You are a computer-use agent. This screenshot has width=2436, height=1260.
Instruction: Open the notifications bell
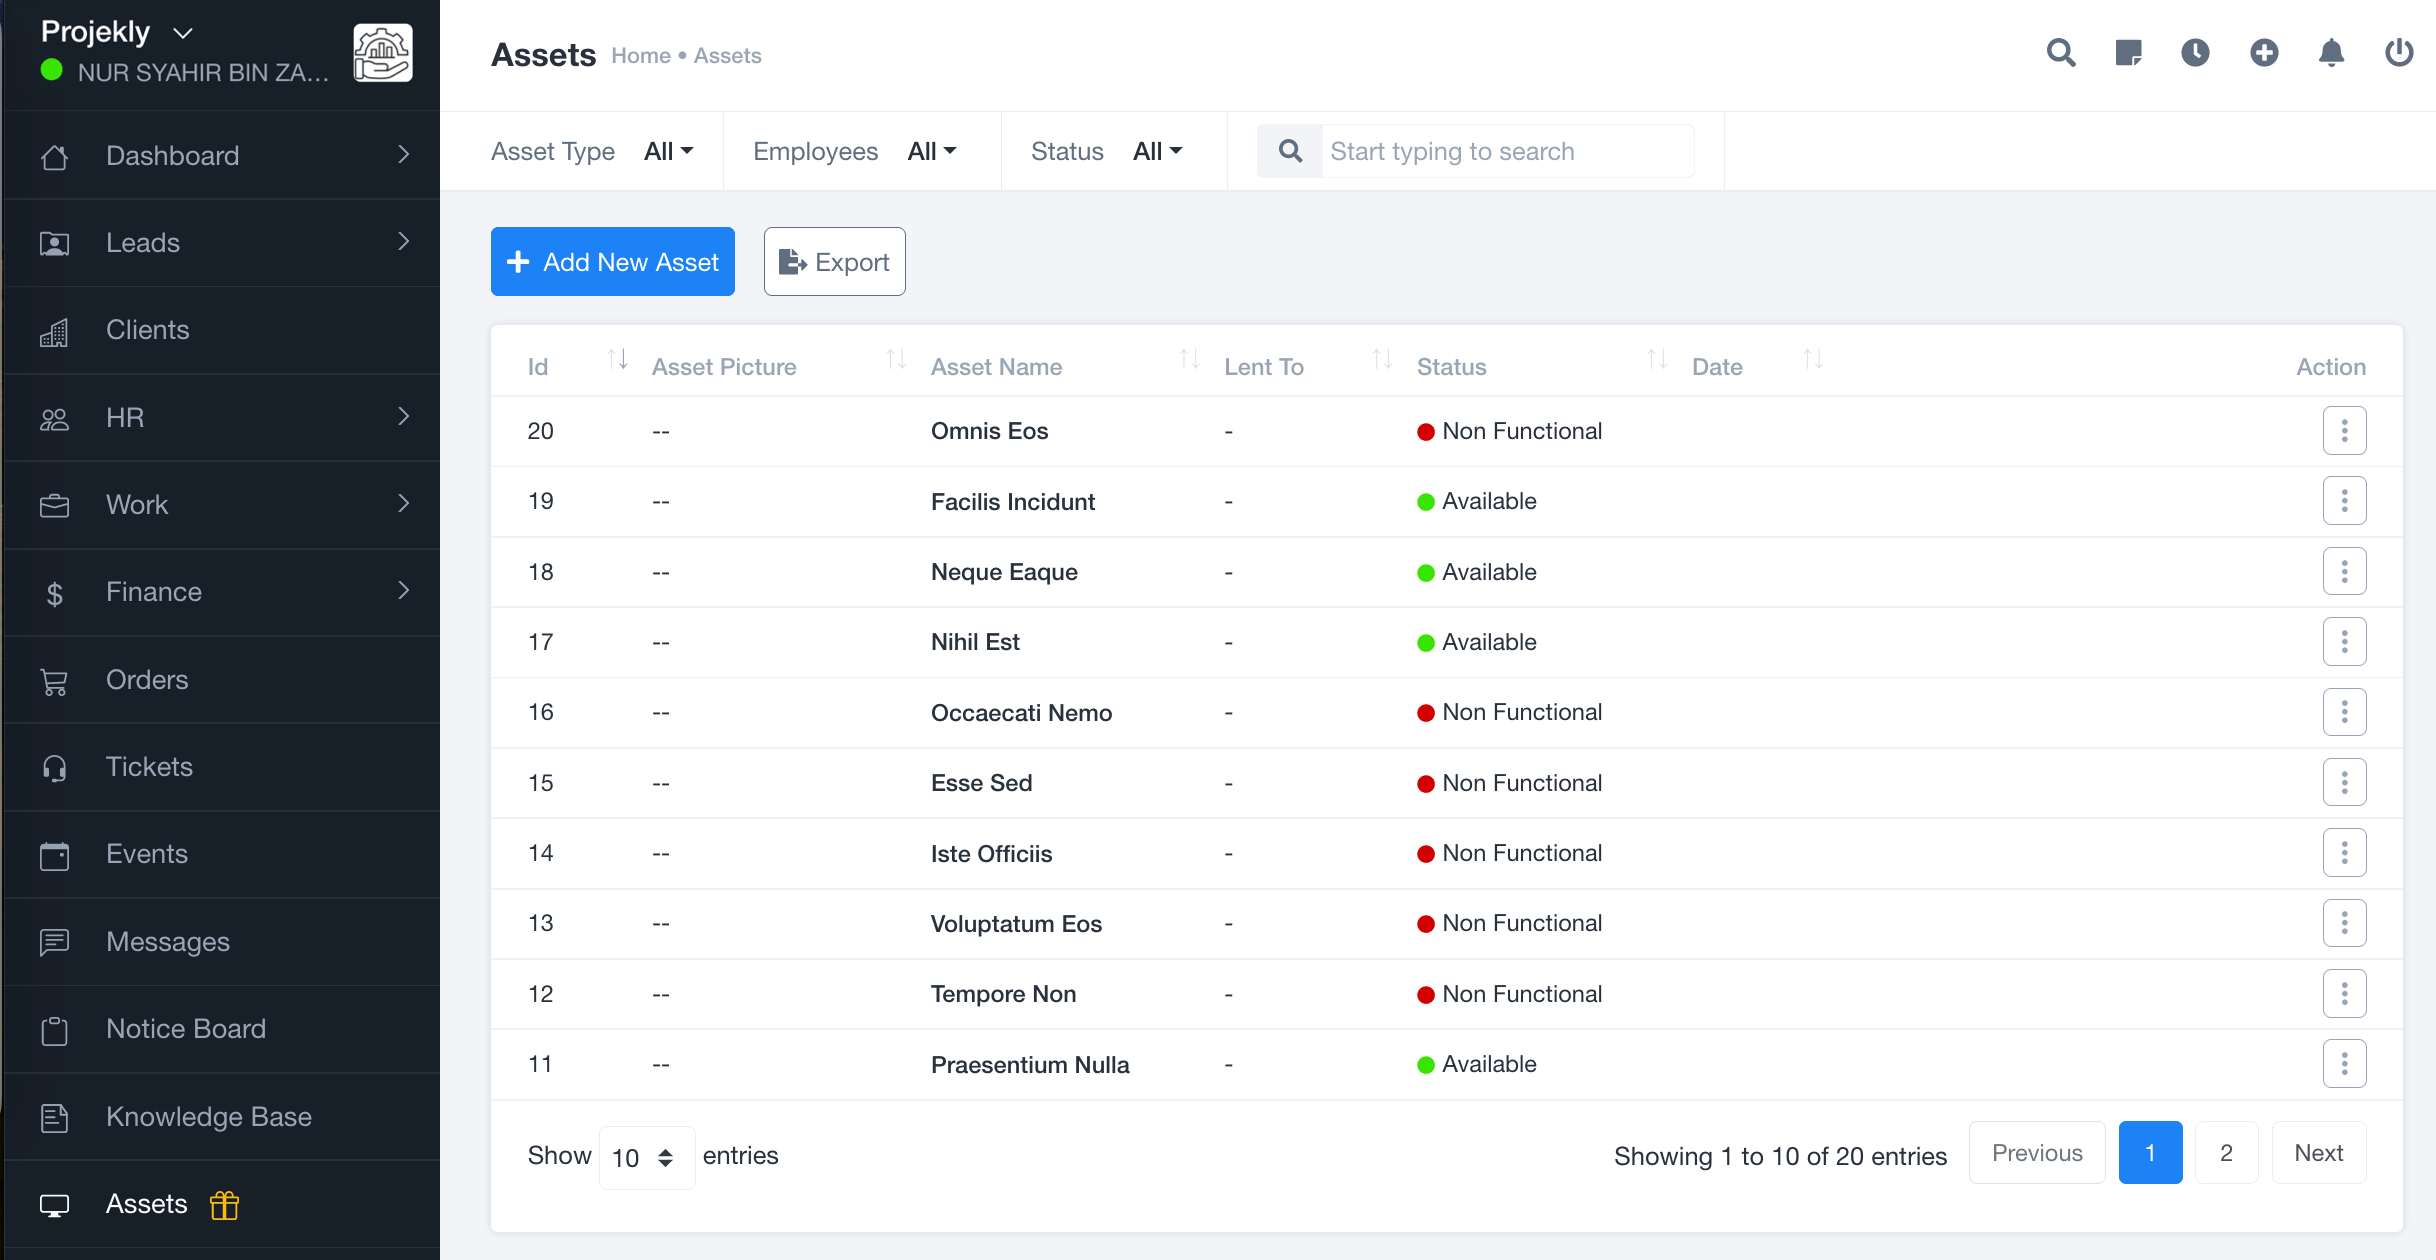(2331, 53)
